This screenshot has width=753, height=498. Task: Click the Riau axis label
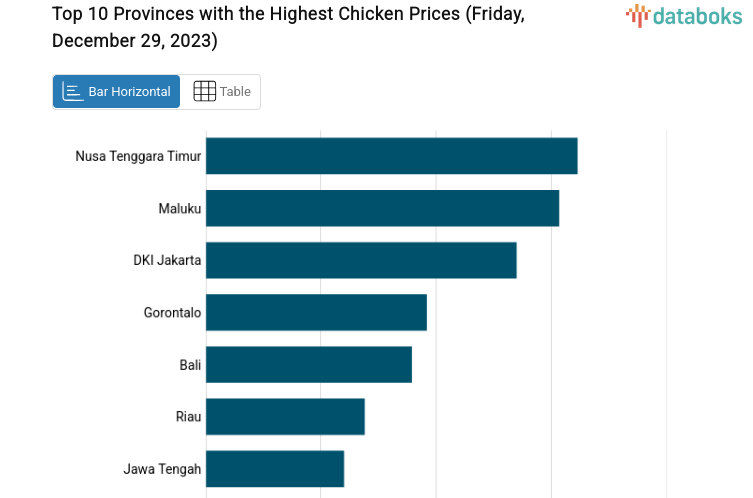188,416
